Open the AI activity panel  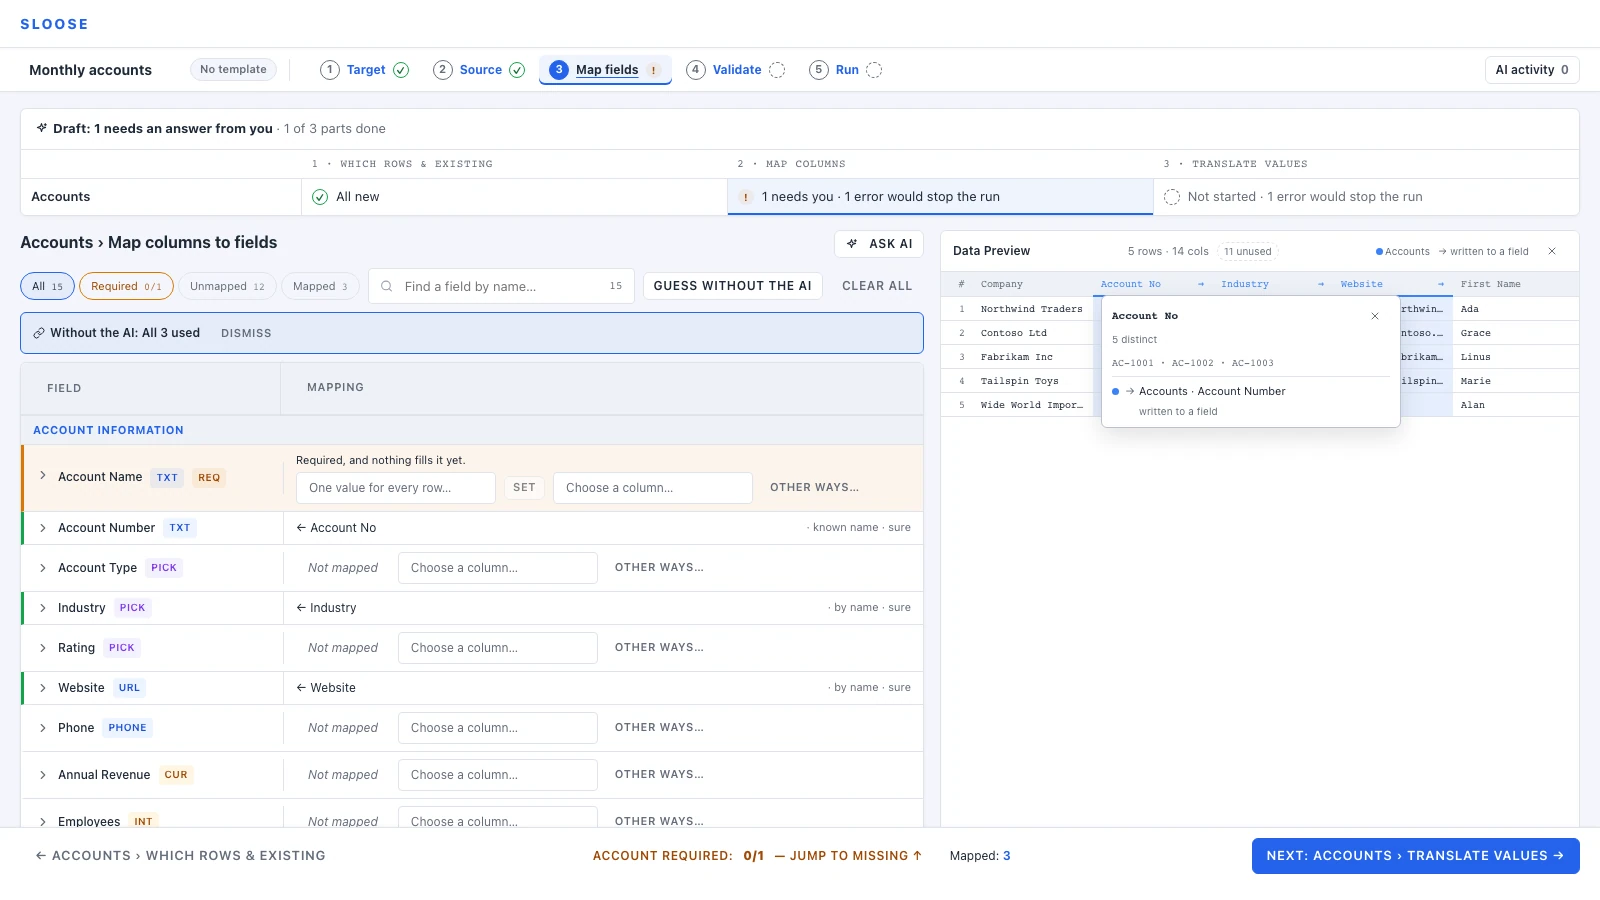click(1532, 70)
